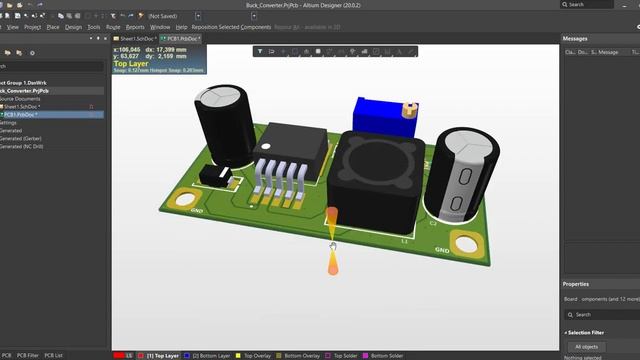Screen dimensions: 640x360
Task: Open the Design menu
Action: 73,27
